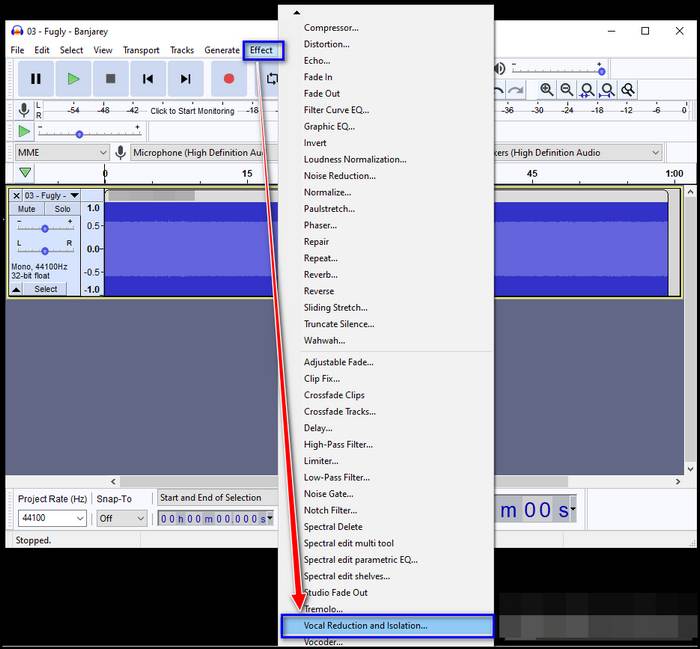
Task: Click the green Play button
Action: [73, 79]
